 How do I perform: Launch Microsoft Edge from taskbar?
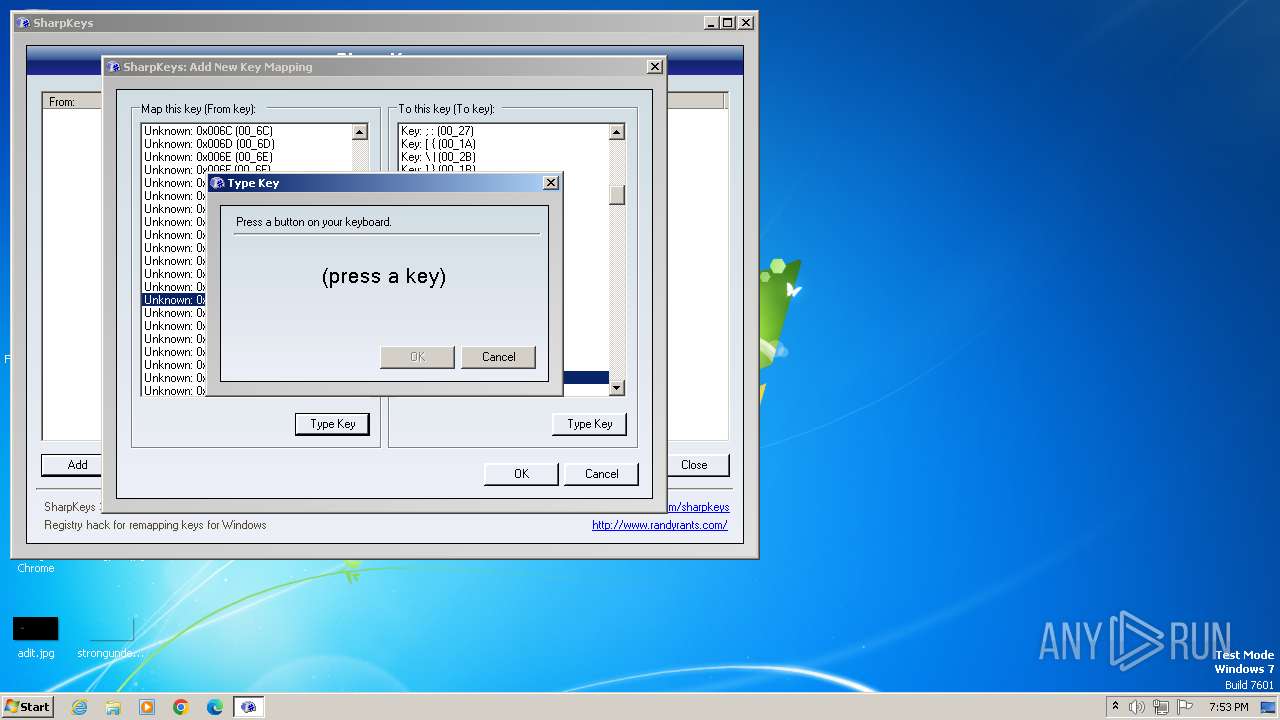click(215, 707)
